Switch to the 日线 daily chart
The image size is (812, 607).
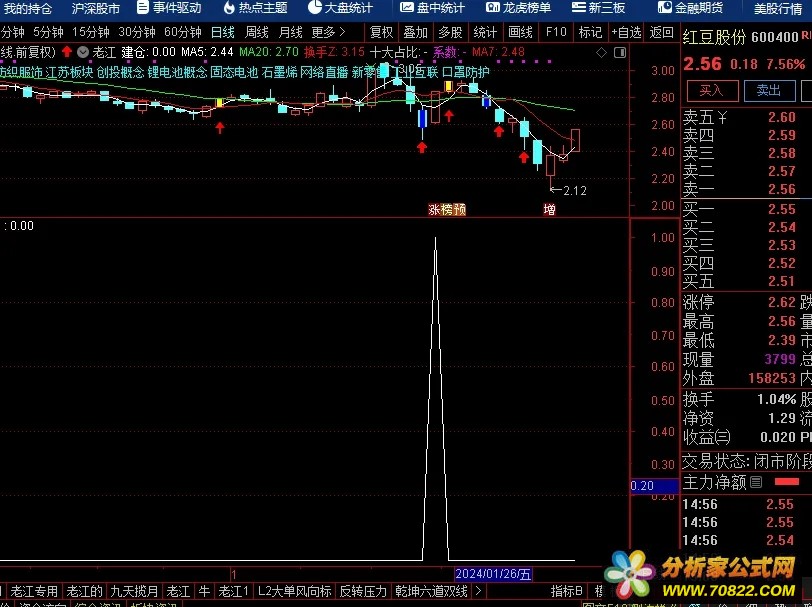[x=223, y=32]
